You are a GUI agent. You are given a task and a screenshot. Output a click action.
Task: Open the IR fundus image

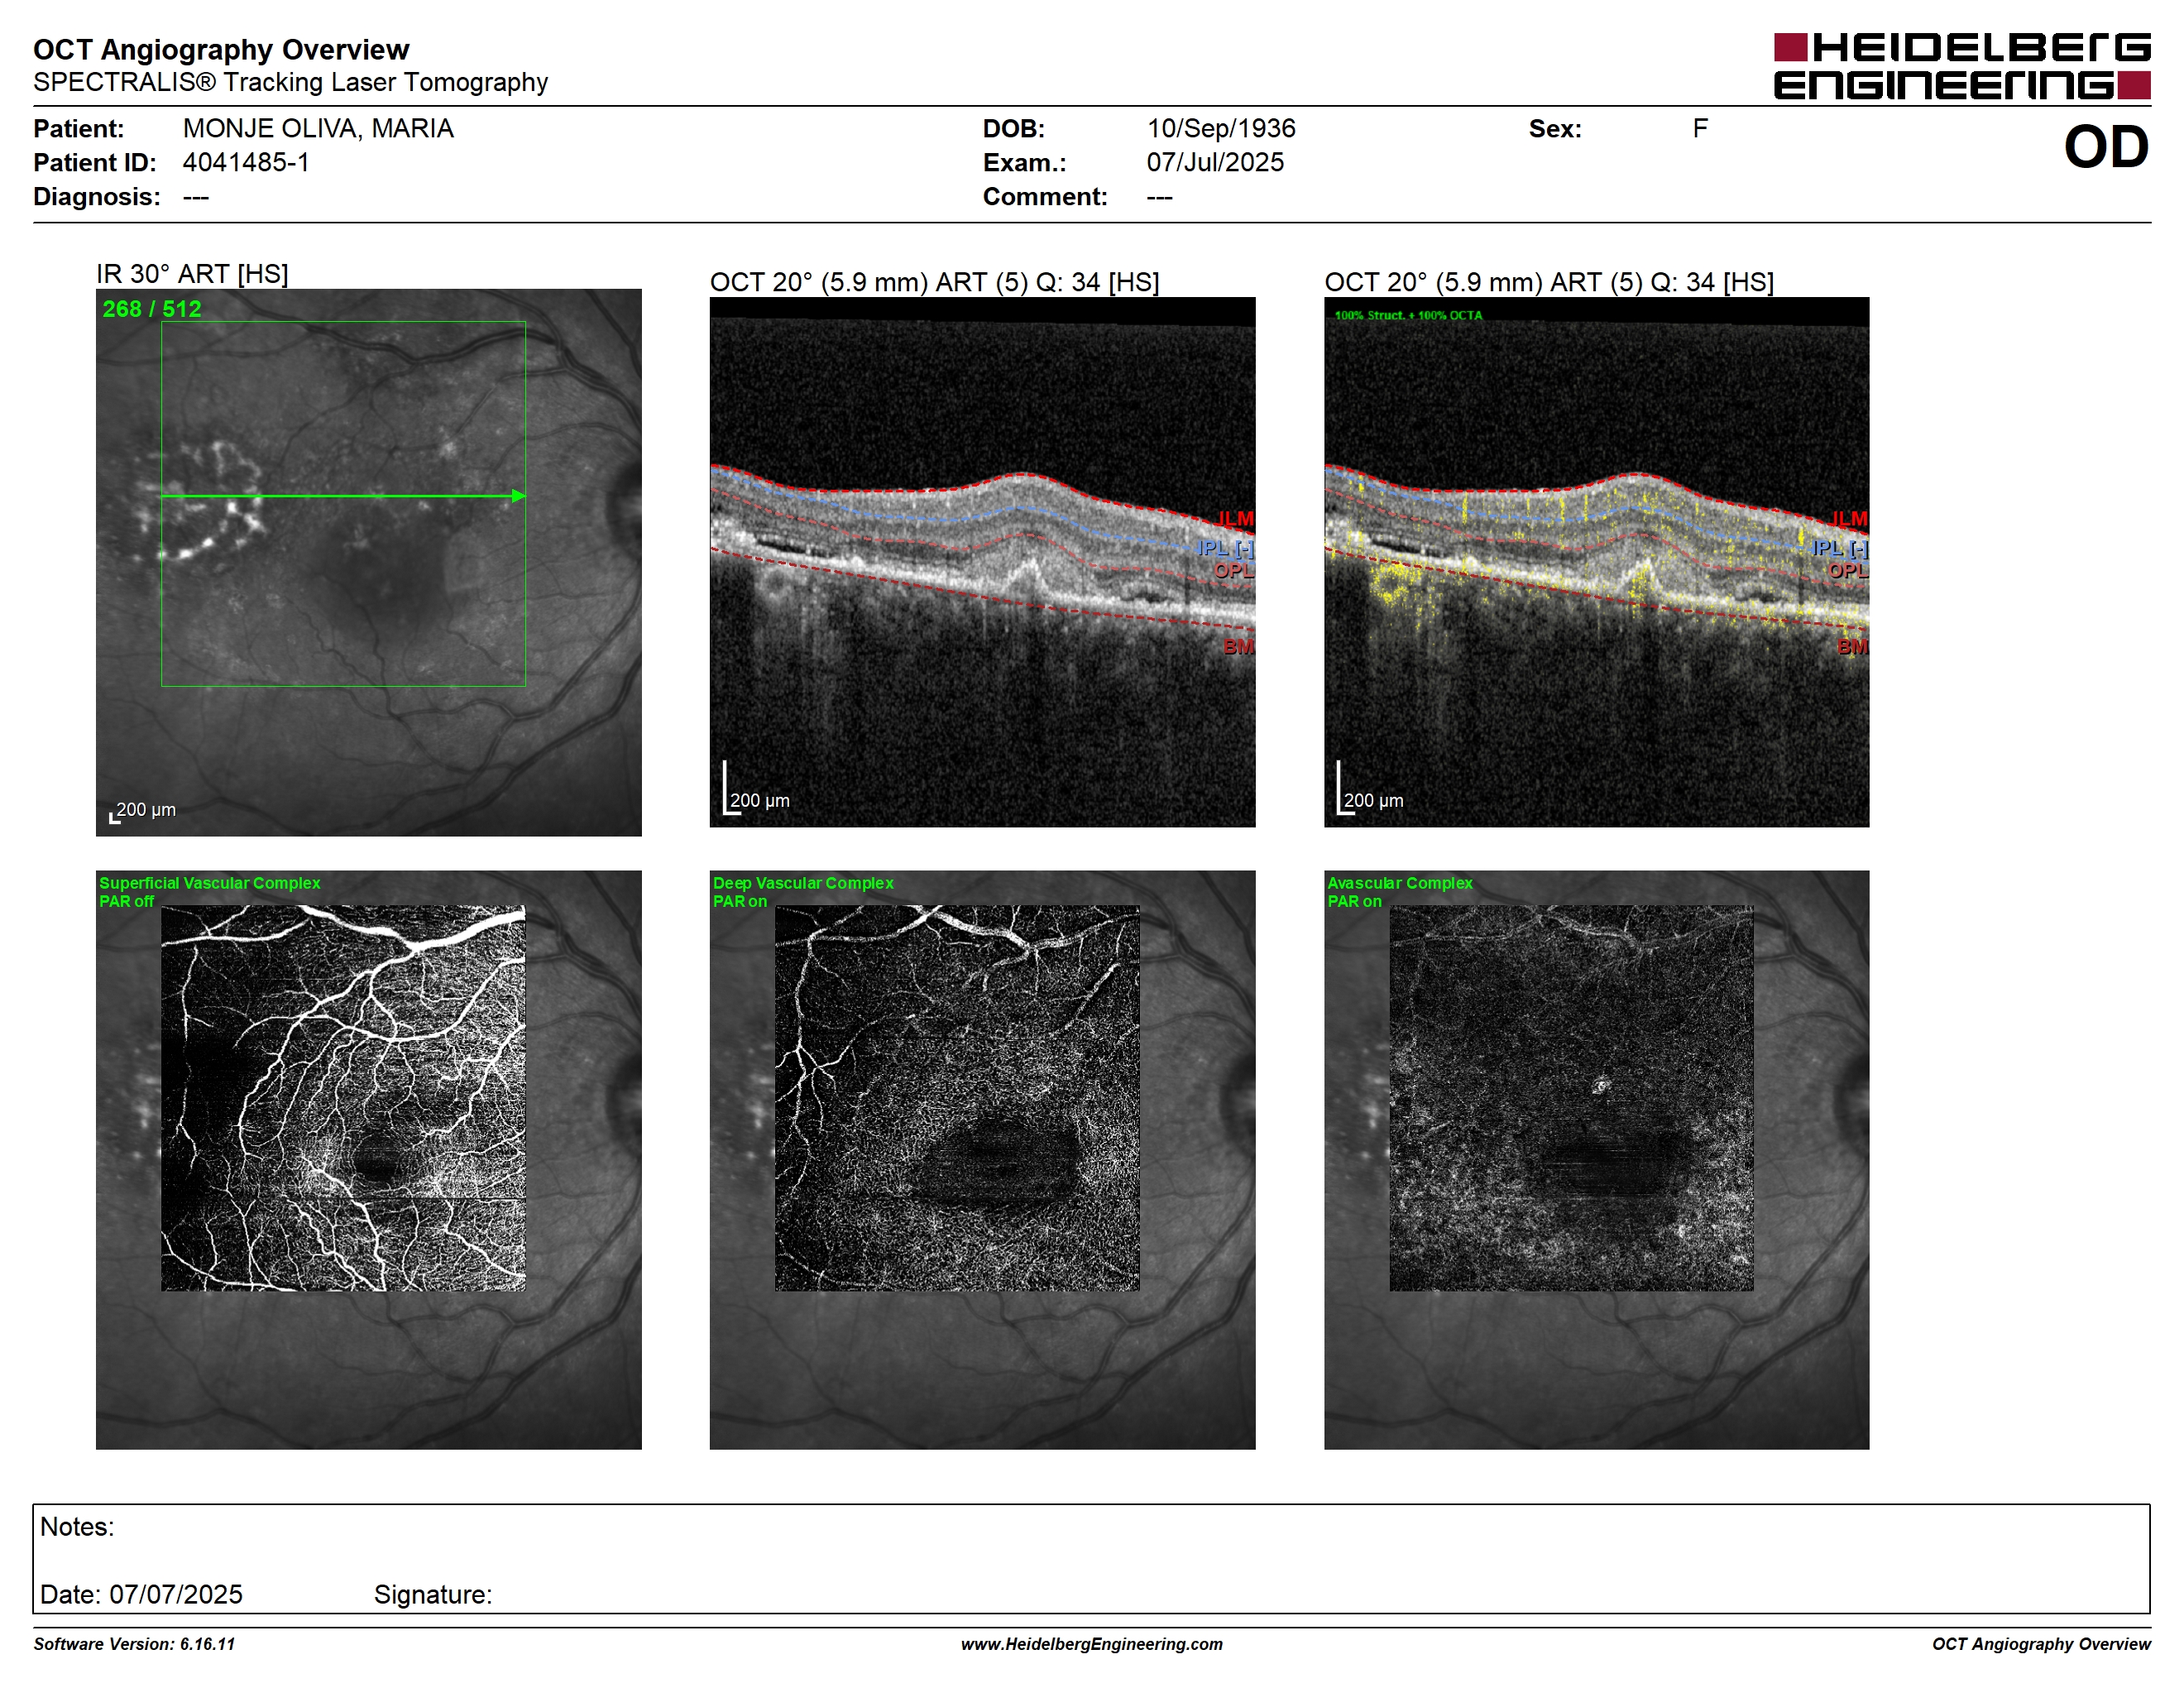(369, 562)
